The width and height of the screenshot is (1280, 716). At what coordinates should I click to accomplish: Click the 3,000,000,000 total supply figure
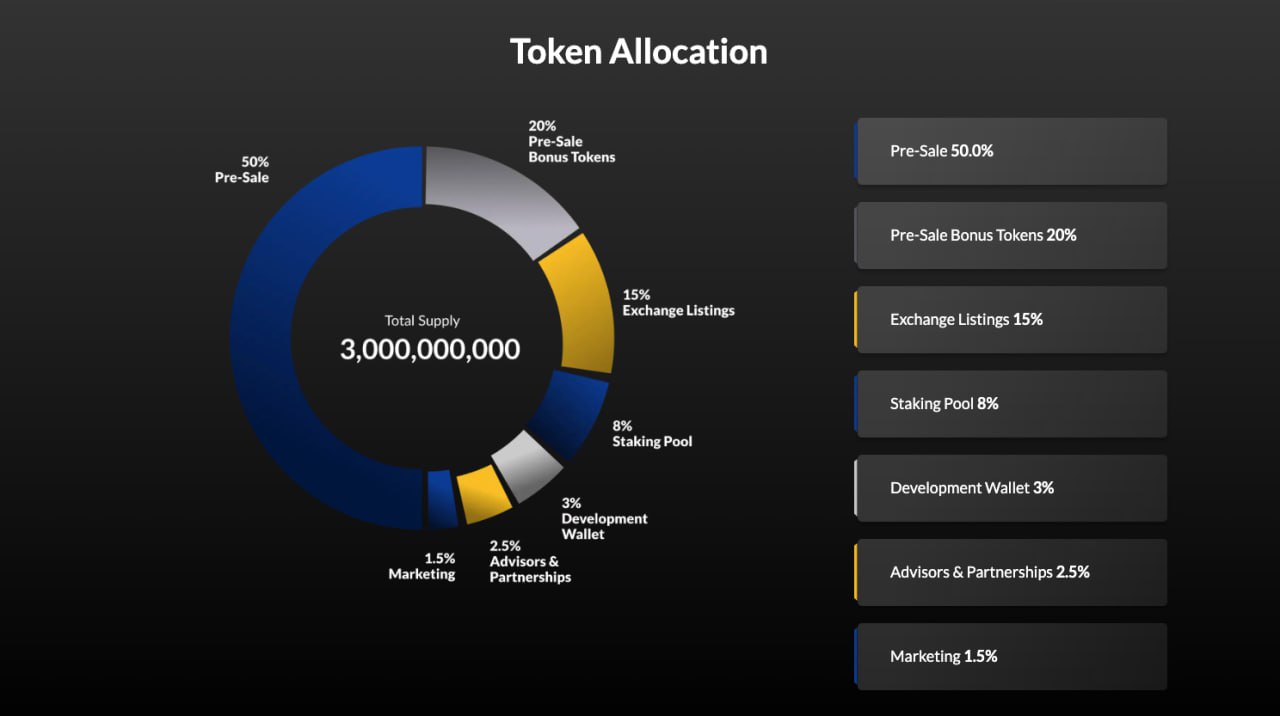point(430,349)
